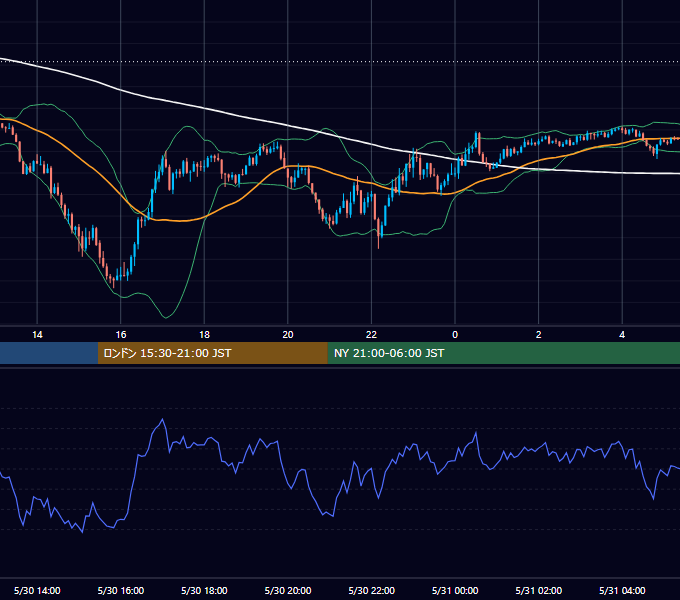The height and width of the screenshot is (600, 680).
Task: Click hour label 16 on price chart axis
Action: tap(121, 335)
